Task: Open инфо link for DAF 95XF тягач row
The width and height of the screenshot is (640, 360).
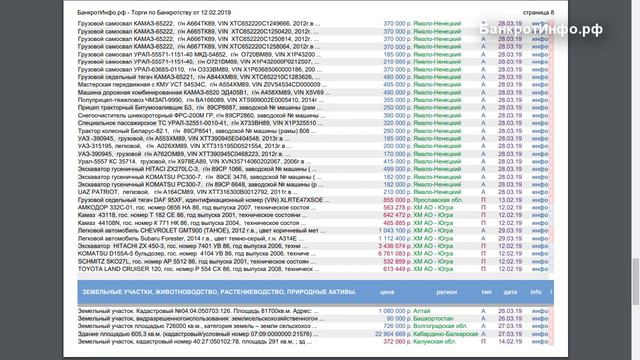Action: 540,200
